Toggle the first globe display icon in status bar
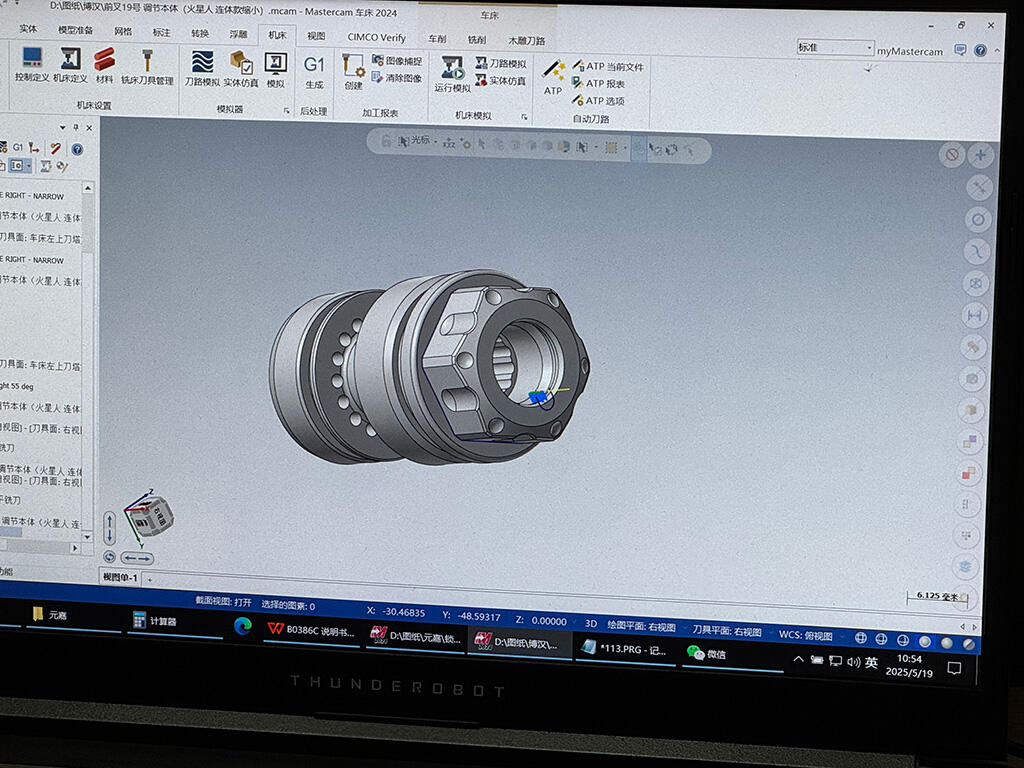The width and height of the screenshot is (1024, 768). coord(861,638)
